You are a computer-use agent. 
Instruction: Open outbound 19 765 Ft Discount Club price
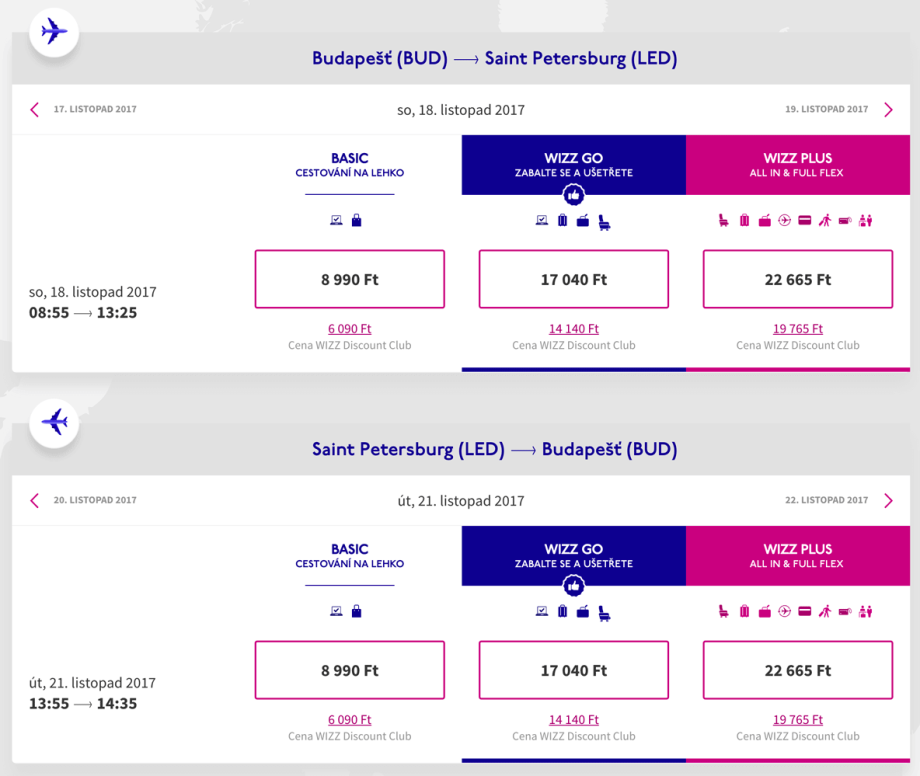[798, 329]
